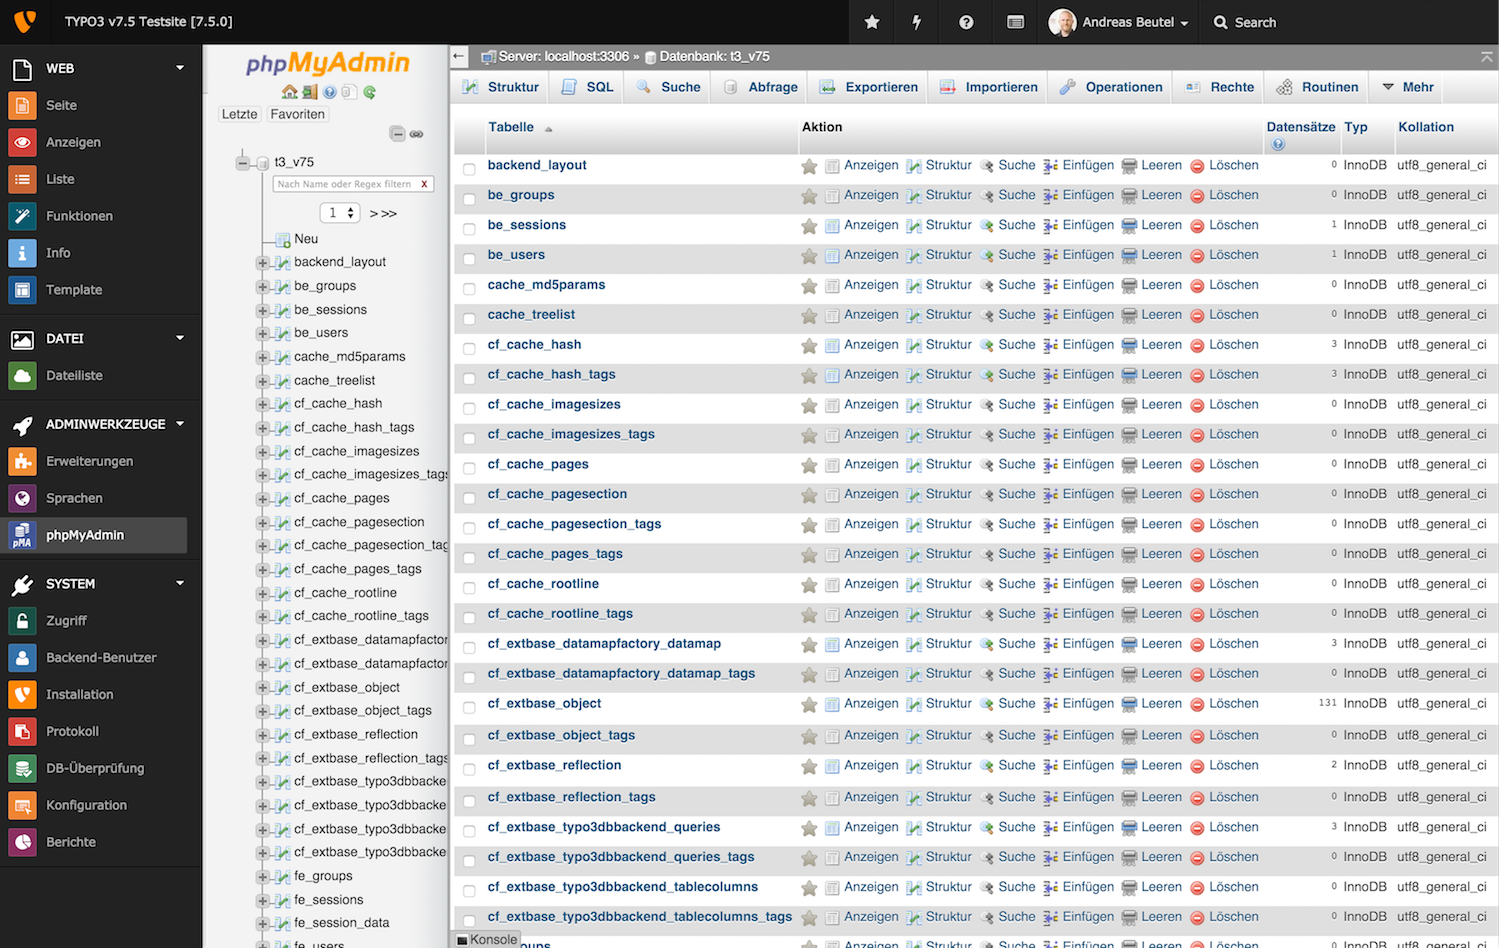1499x948 pixels.
Task: Open TYPO3 bookmarks star in top bar
Action: click(x=872, y=22)
